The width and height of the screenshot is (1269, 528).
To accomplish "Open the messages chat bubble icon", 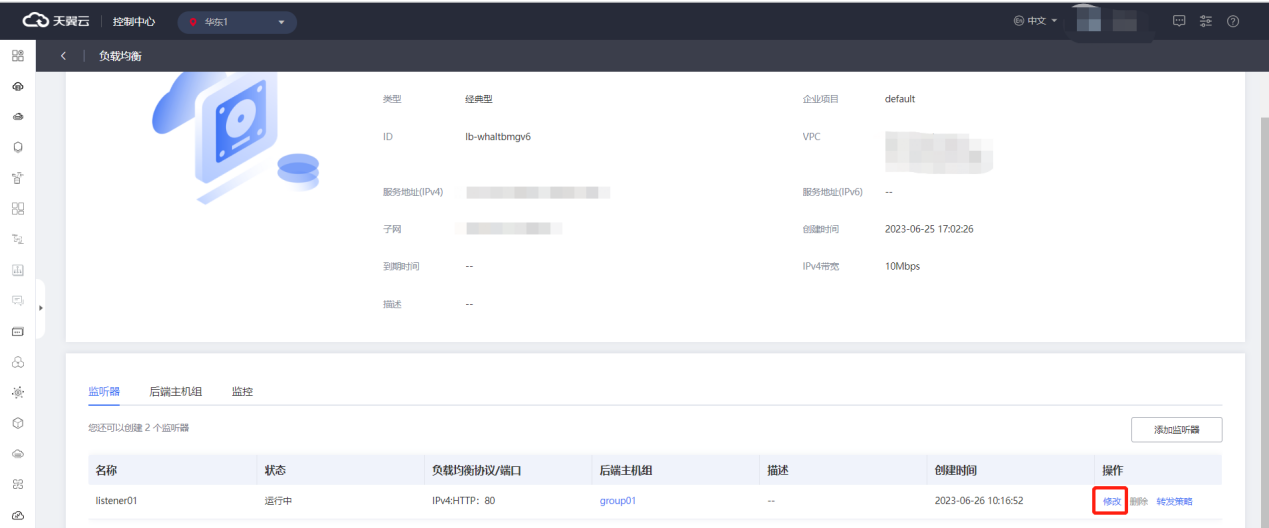I will (x=1179, y=21).
